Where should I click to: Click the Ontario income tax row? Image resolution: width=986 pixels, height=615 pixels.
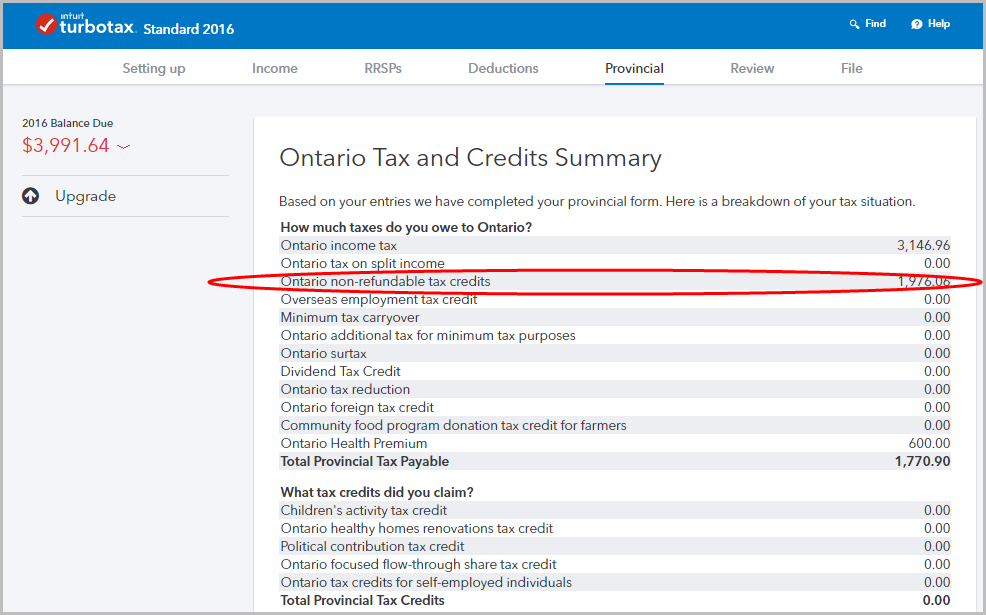click(615, 245)
